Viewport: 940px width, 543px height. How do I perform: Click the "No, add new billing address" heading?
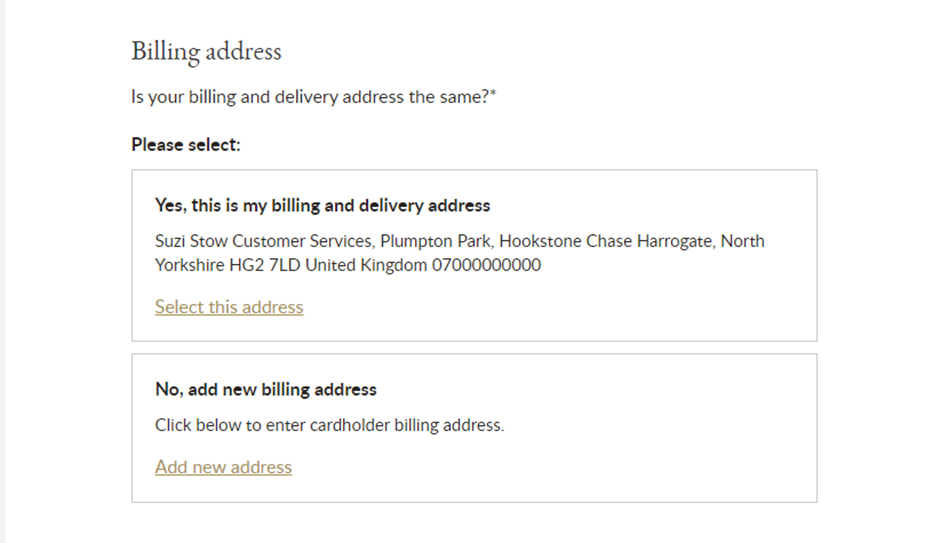tap(265, 389)
